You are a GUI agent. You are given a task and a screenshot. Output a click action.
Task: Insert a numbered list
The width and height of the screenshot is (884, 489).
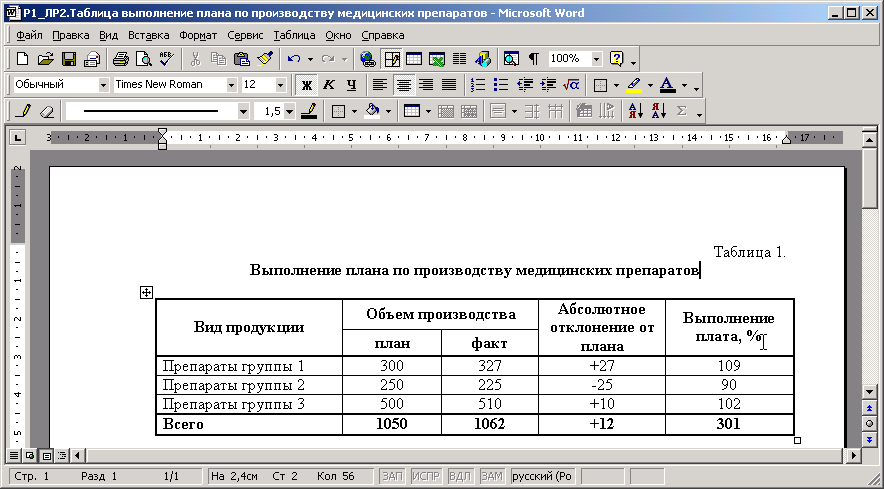pos(478,85)
